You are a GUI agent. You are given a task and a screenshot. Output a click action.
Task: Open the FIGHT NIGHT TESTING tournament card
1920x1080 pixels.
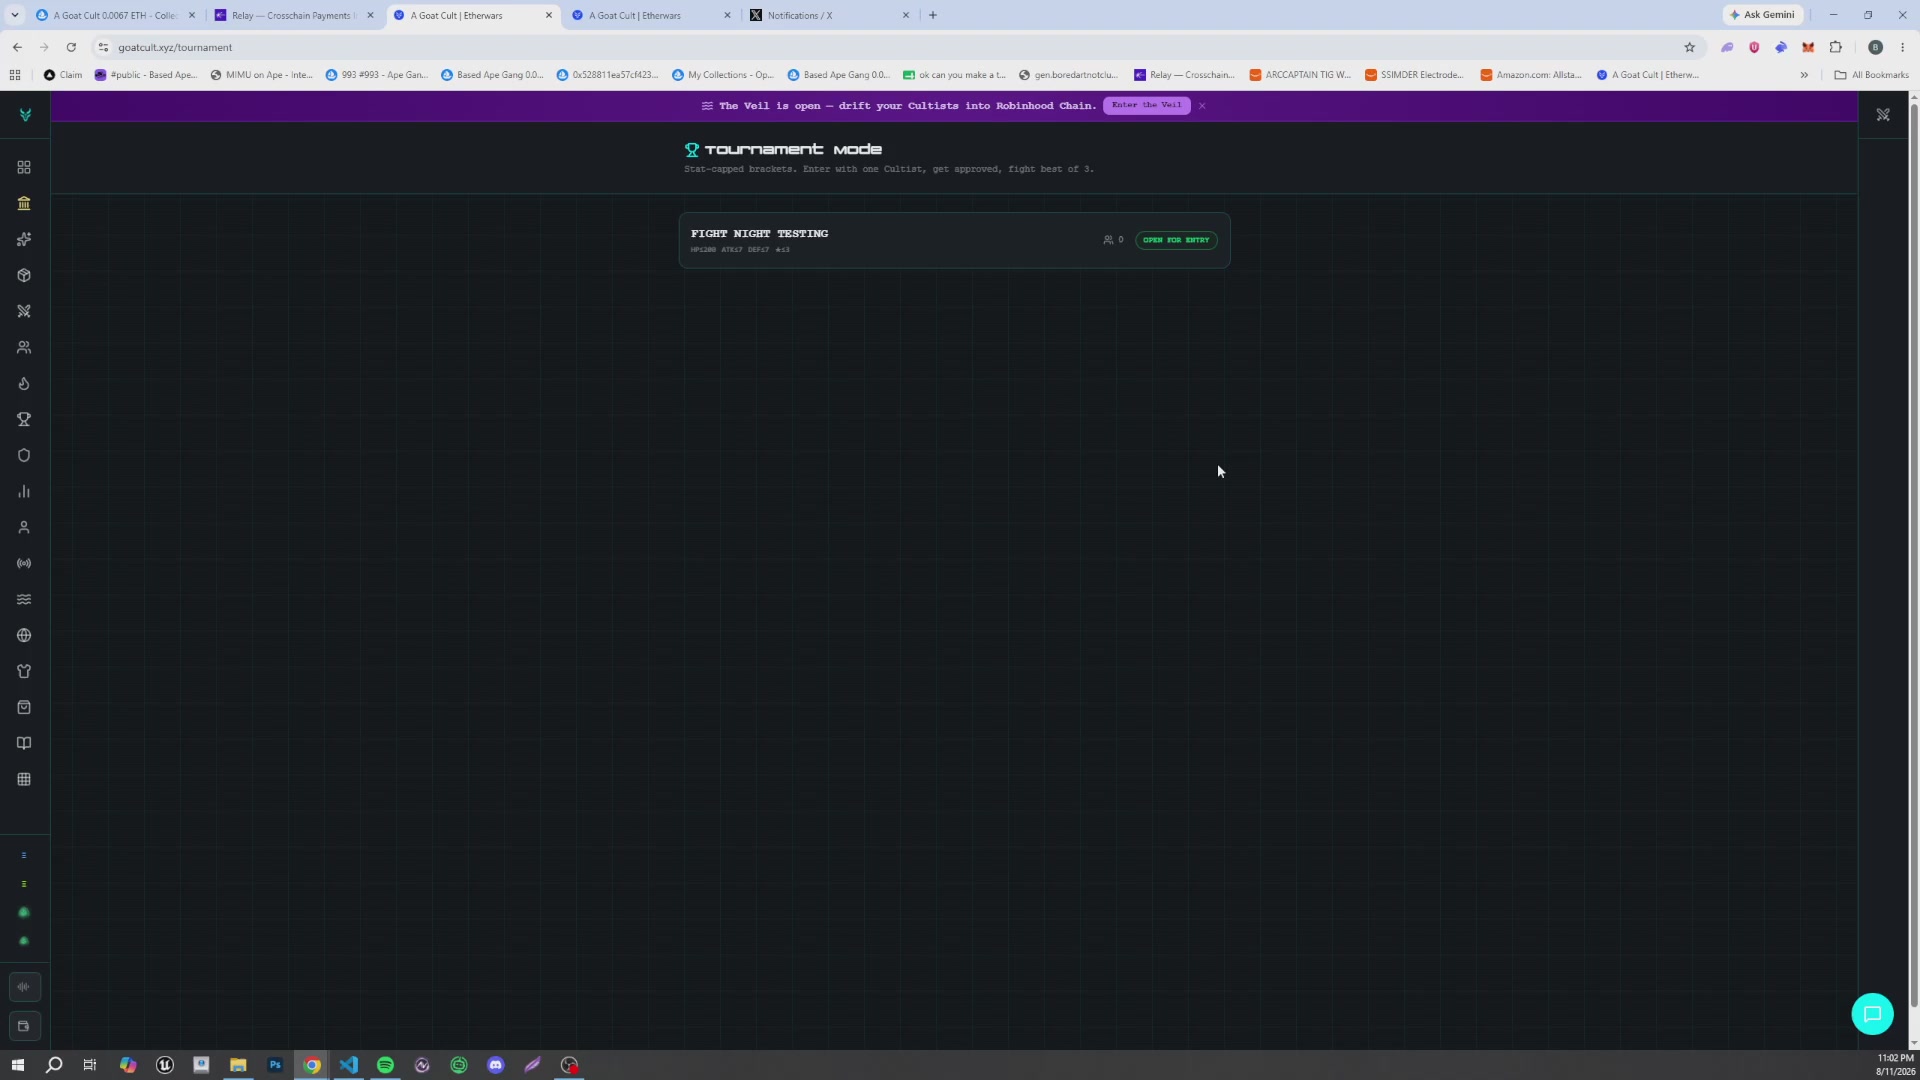click(x=954, y=240)
